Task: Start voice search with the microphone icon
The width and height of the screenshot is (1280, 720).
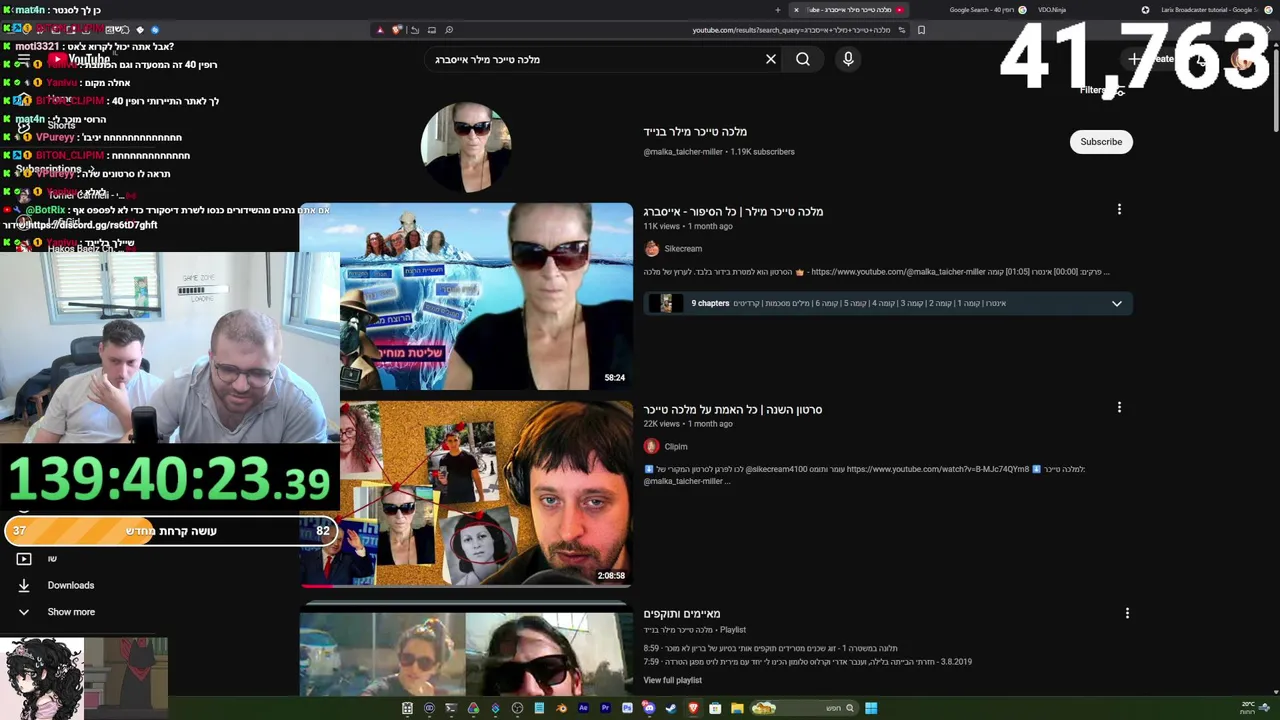Action: [x=848, y=59]
